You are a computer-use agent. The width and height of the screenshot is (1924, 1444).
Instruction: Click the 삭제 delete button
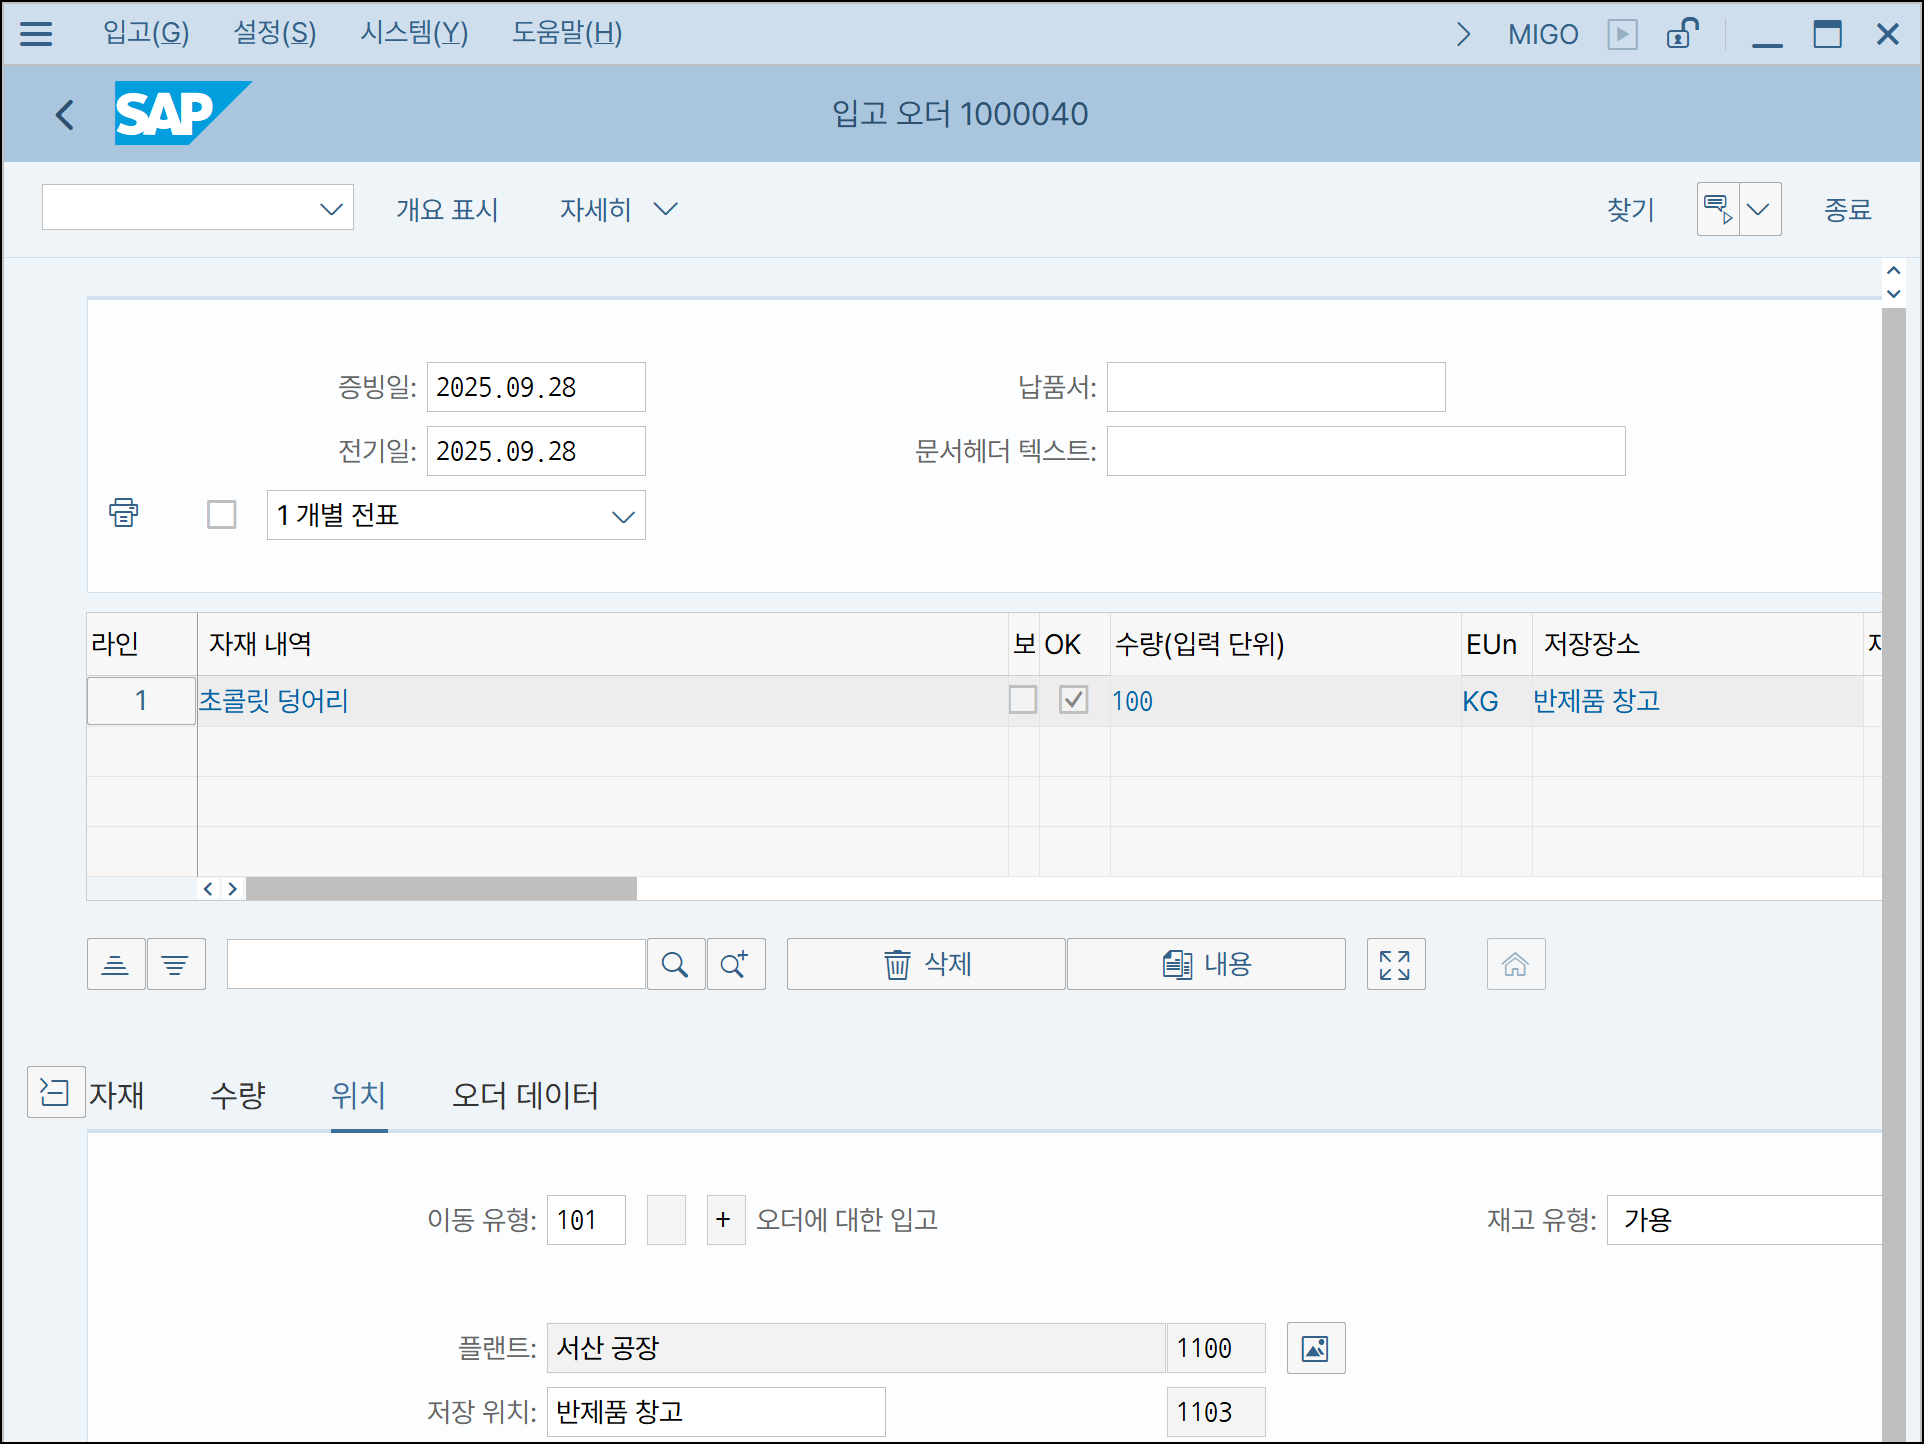(926, 964)
